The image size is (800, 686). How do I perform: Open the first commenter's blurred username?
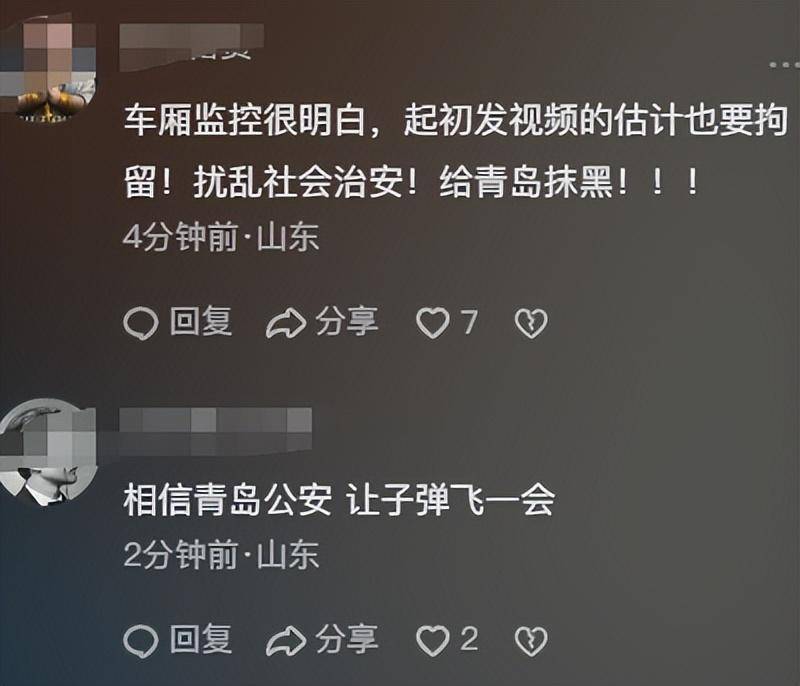point(191,47)
